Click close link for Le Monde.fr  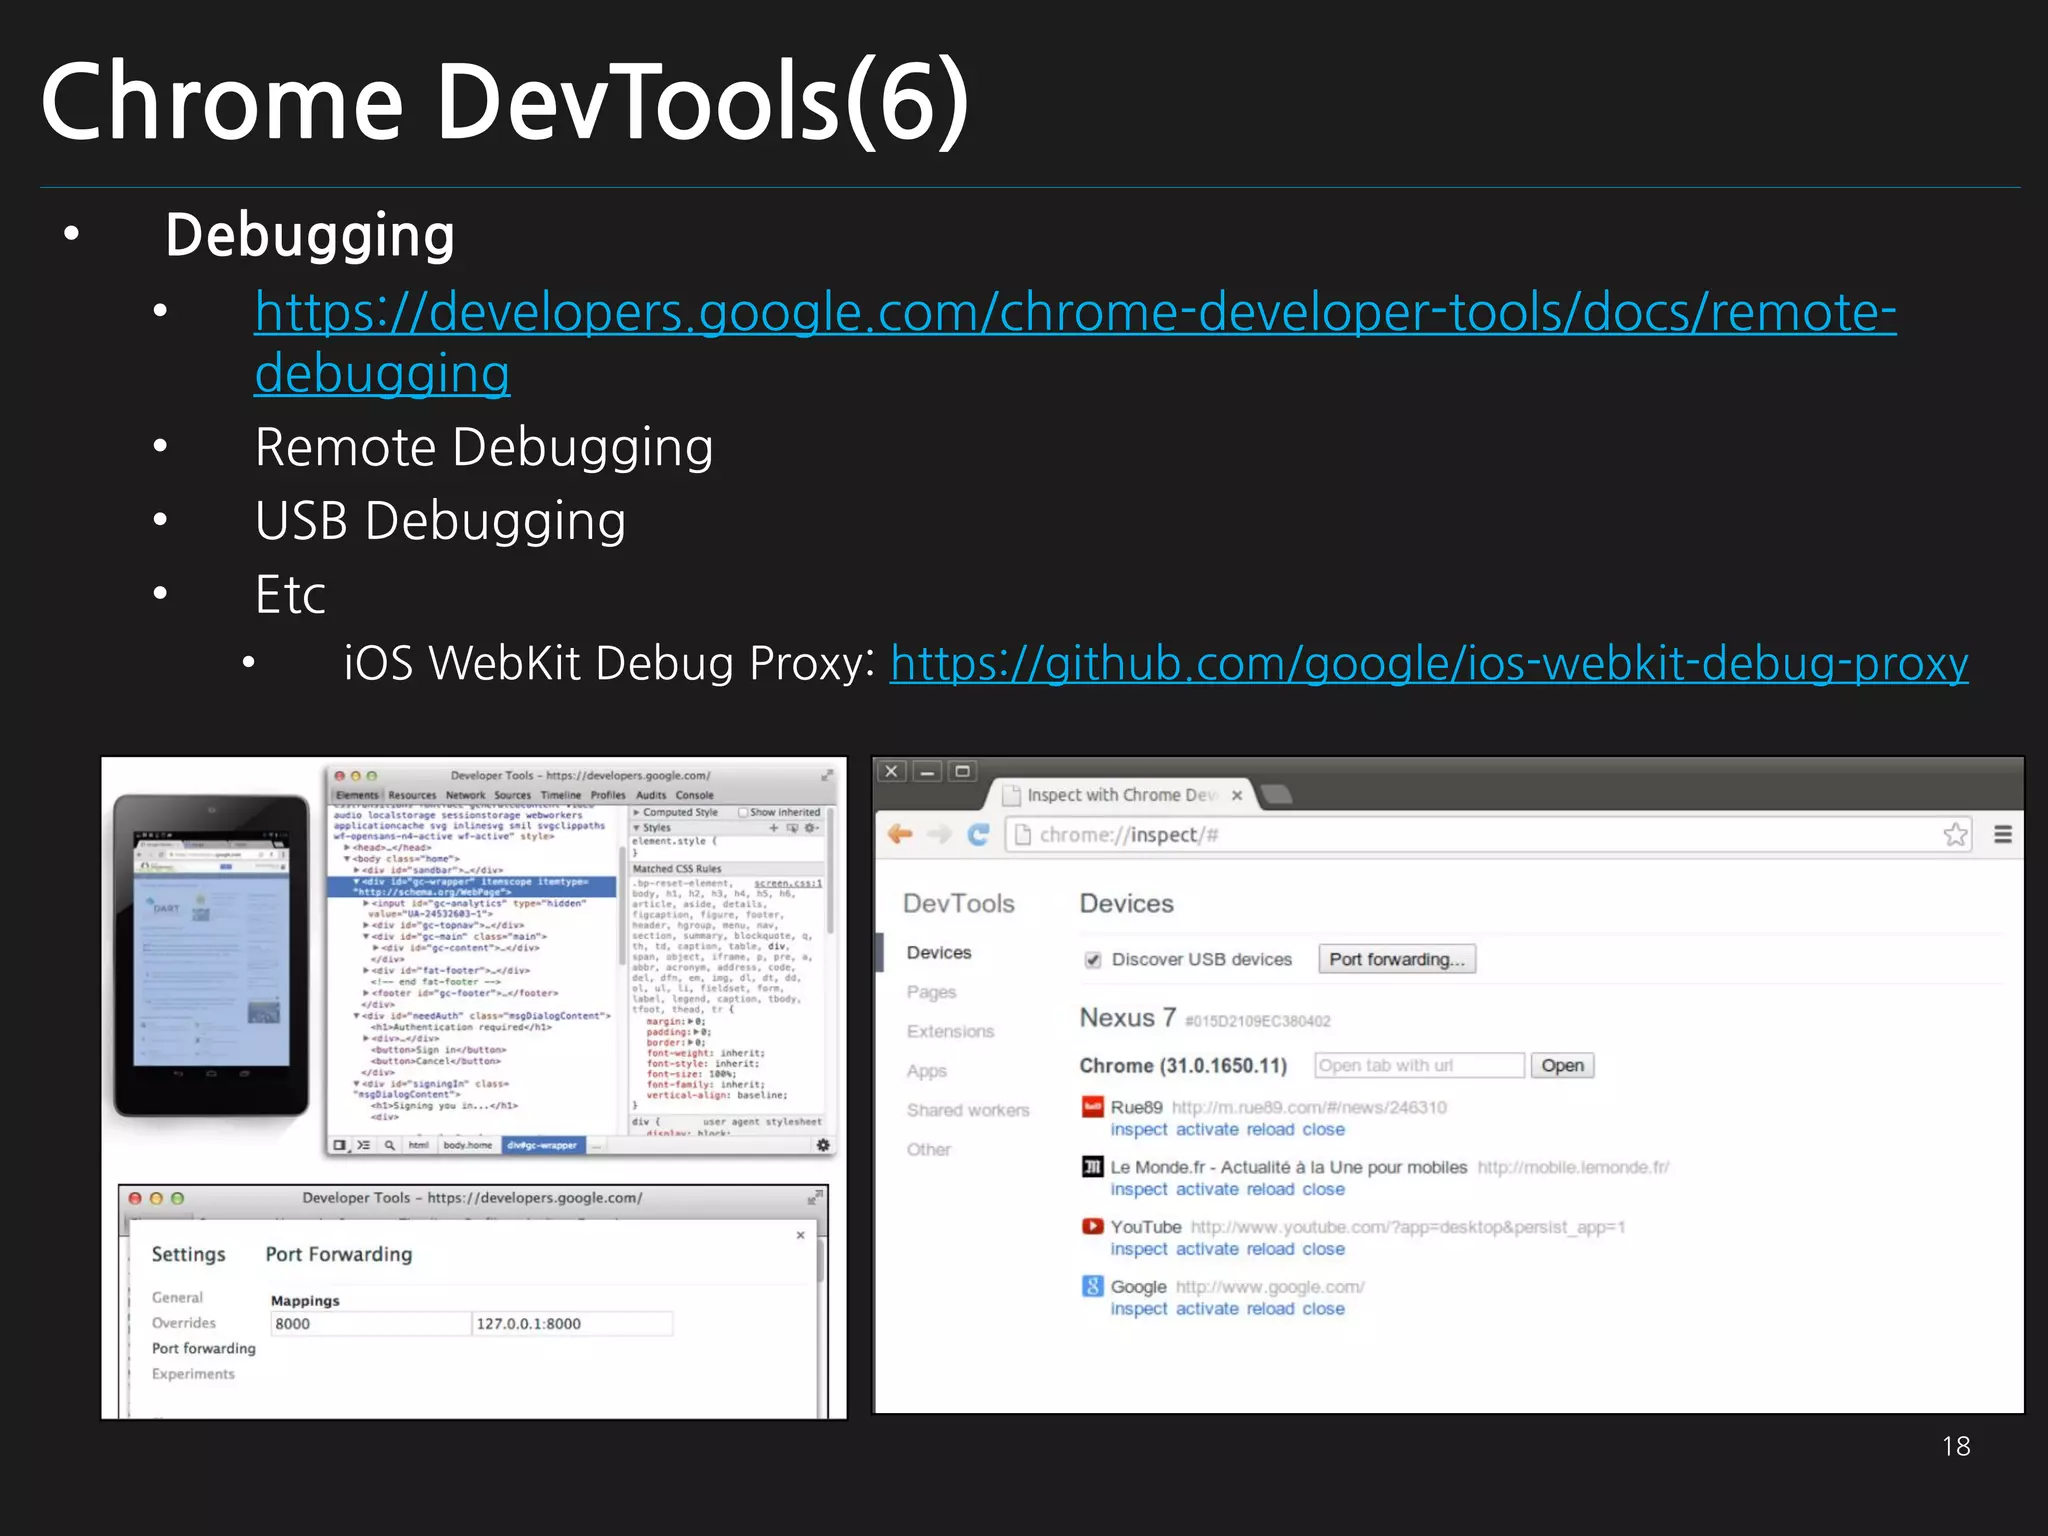(1324, 1189)
